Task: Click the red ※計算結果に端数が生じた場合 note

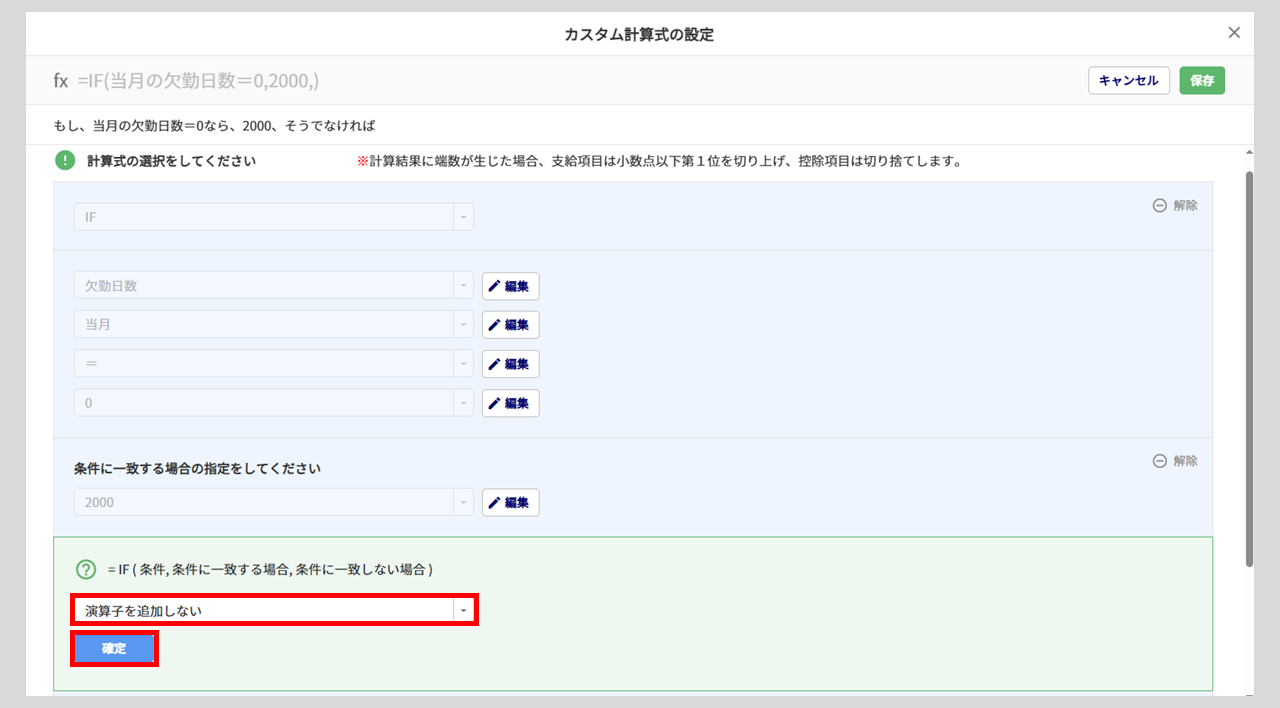Action: click(659, 160)
